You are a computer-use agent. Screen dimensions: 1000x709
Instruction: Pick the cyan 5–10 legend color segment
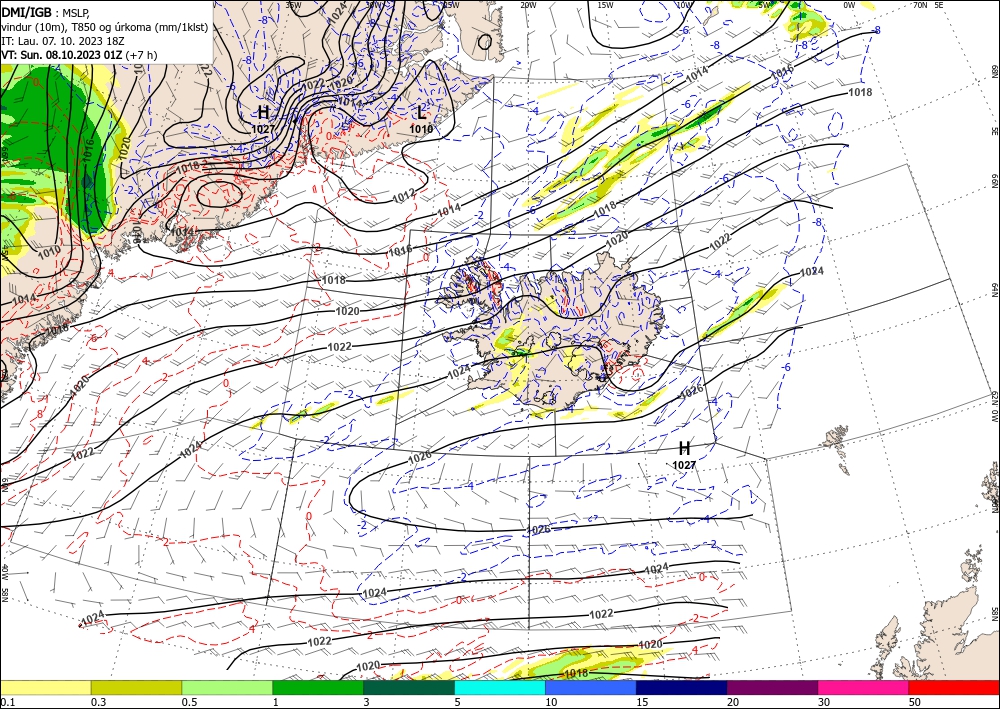[x=500, y=687]
